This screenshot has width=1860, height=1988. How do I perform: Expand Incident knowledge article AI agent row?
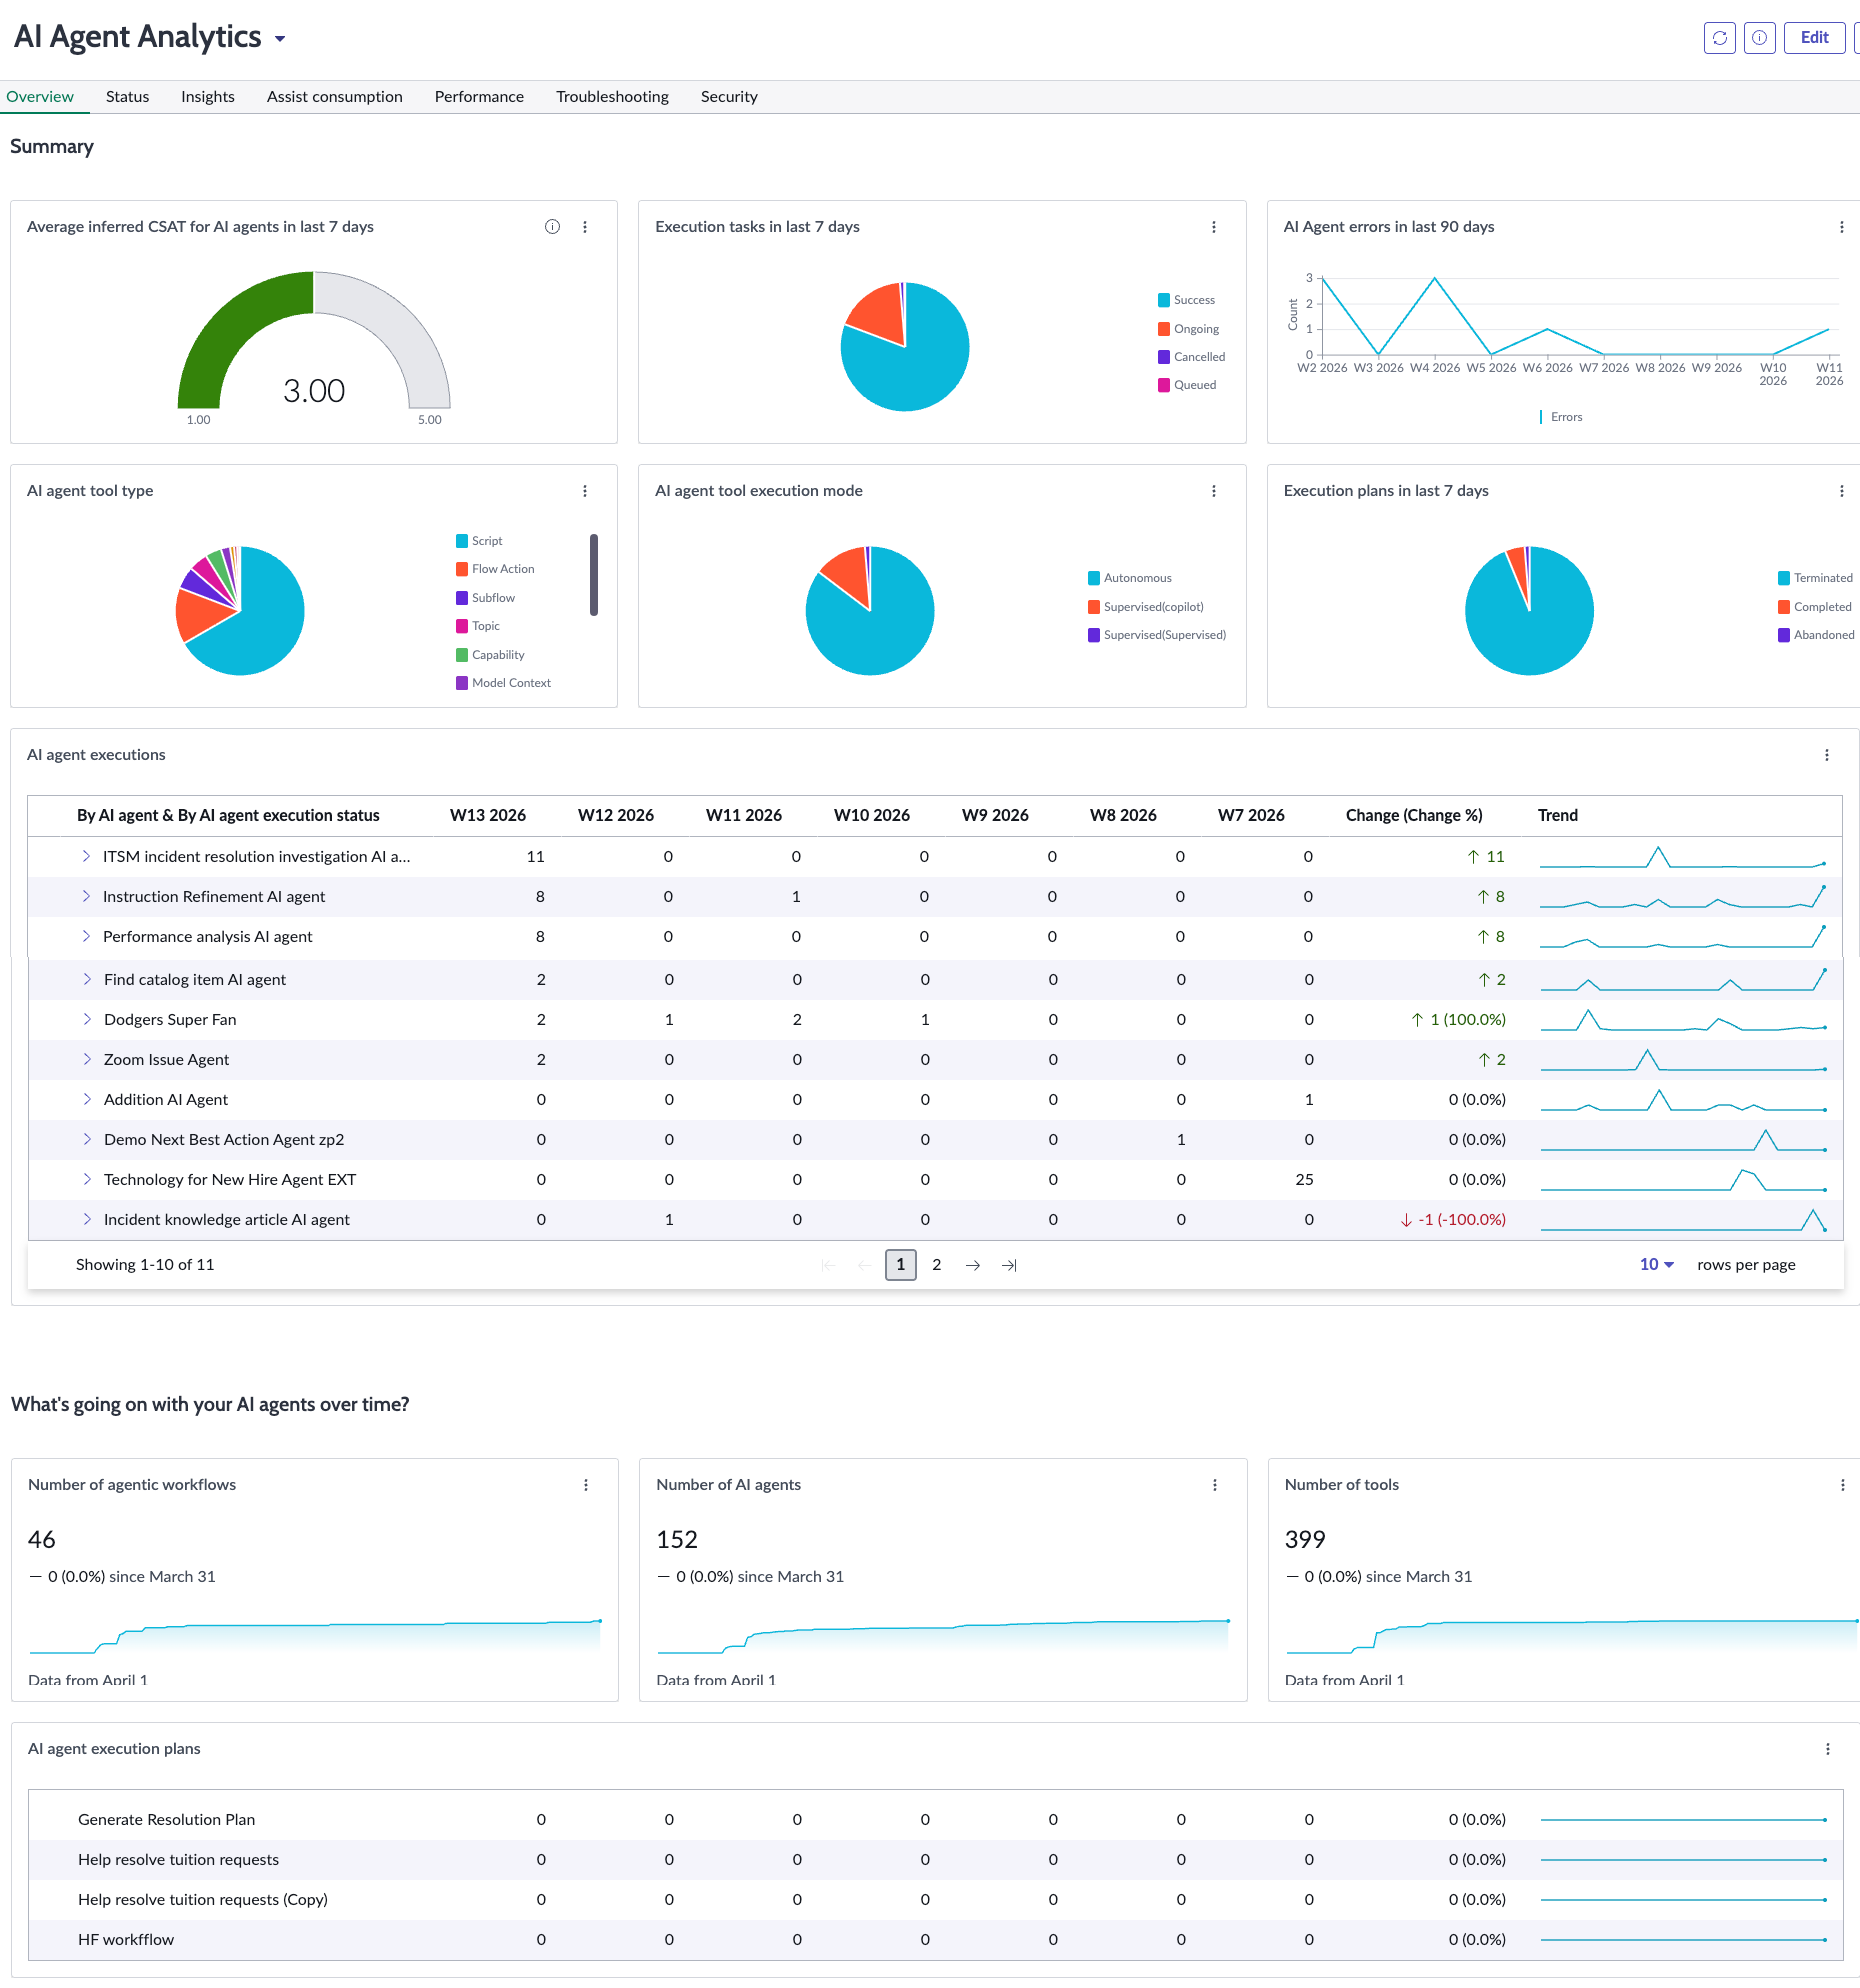87,1219
